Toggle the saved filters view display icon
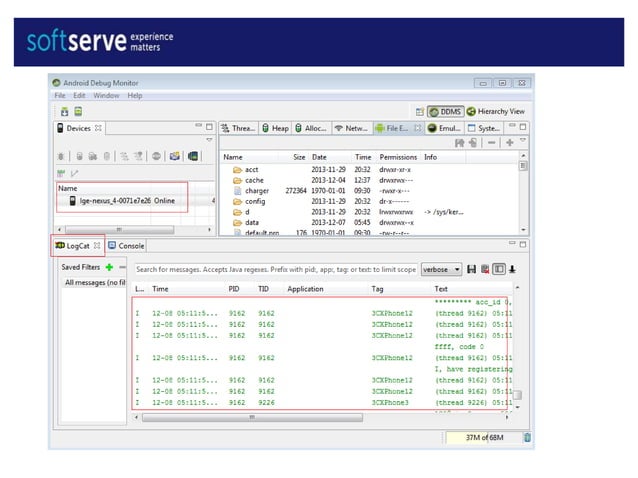This screenshot has width=638, height=478. (498, 268)
